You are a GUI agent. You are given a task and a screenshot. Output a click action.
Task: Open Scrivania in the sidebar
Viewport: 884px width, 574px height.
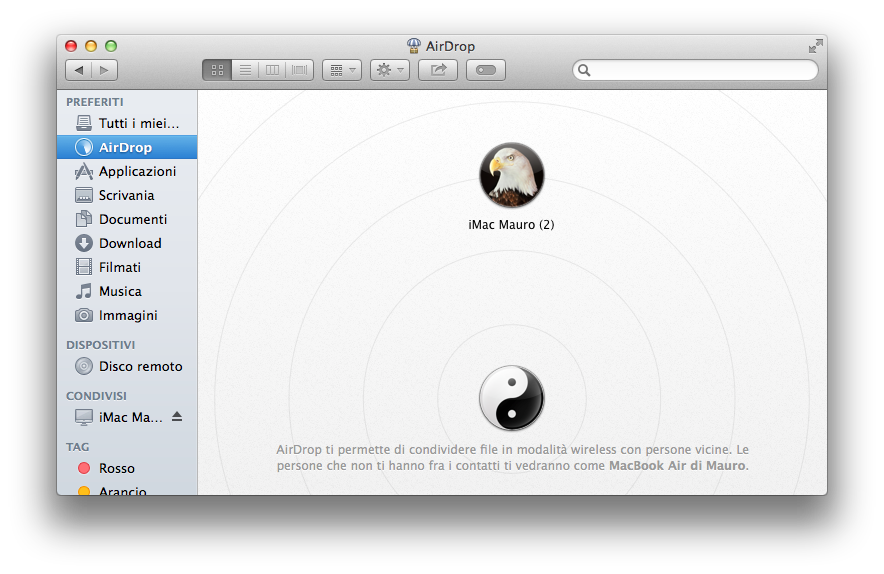127,195
